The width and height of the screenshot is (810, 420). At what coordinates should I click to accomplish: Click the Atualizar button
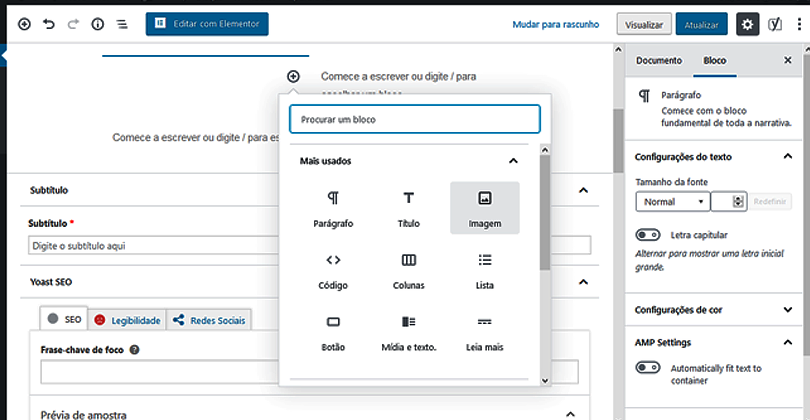point(702,24)
